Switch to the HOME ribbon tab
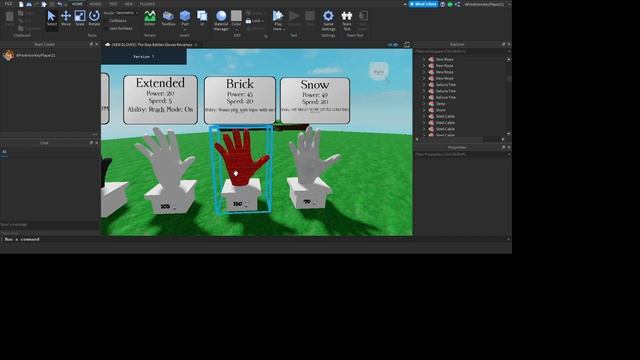This screenshot has height=360, width=640. (77, 4)
